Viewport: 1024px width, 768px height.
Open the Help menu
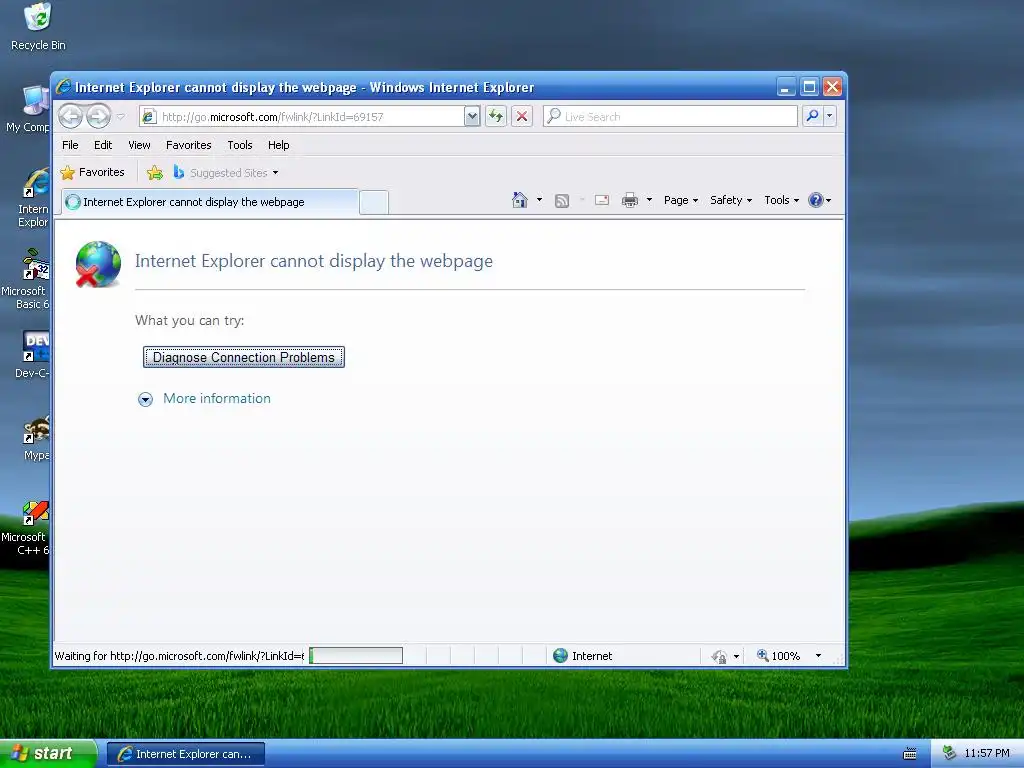278,145
